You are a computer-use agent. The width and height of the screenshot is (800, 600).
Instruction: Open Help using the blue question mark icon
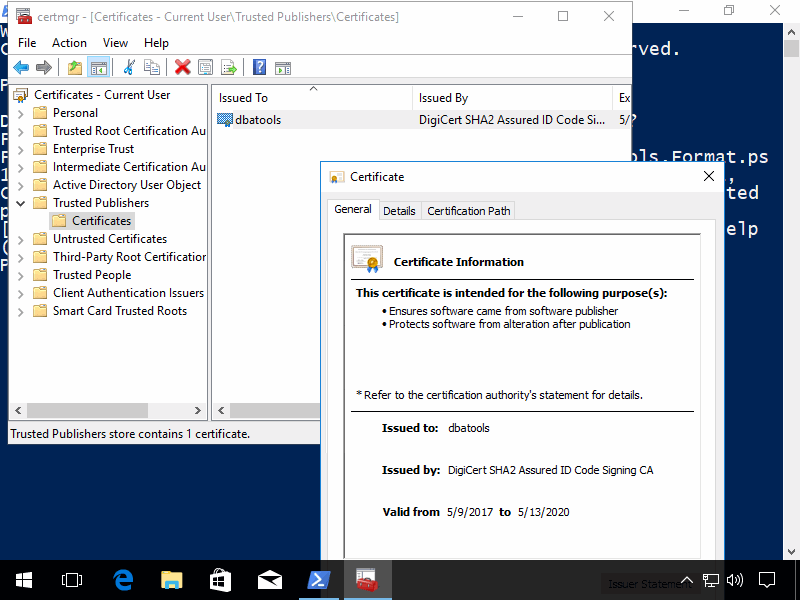(x=259, y=67)
